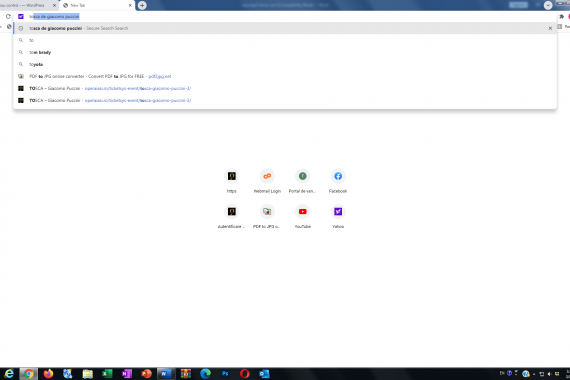Open the PDF to JPG shortcut tile

[267, 217]
